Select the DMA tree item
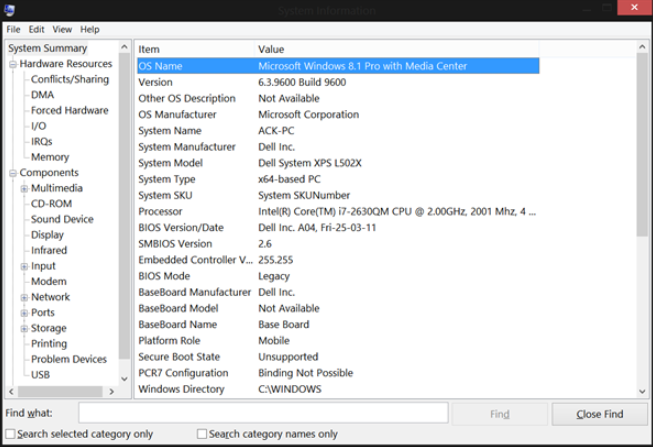Viewport: 653px width, 447px height. tap(42, 95)
